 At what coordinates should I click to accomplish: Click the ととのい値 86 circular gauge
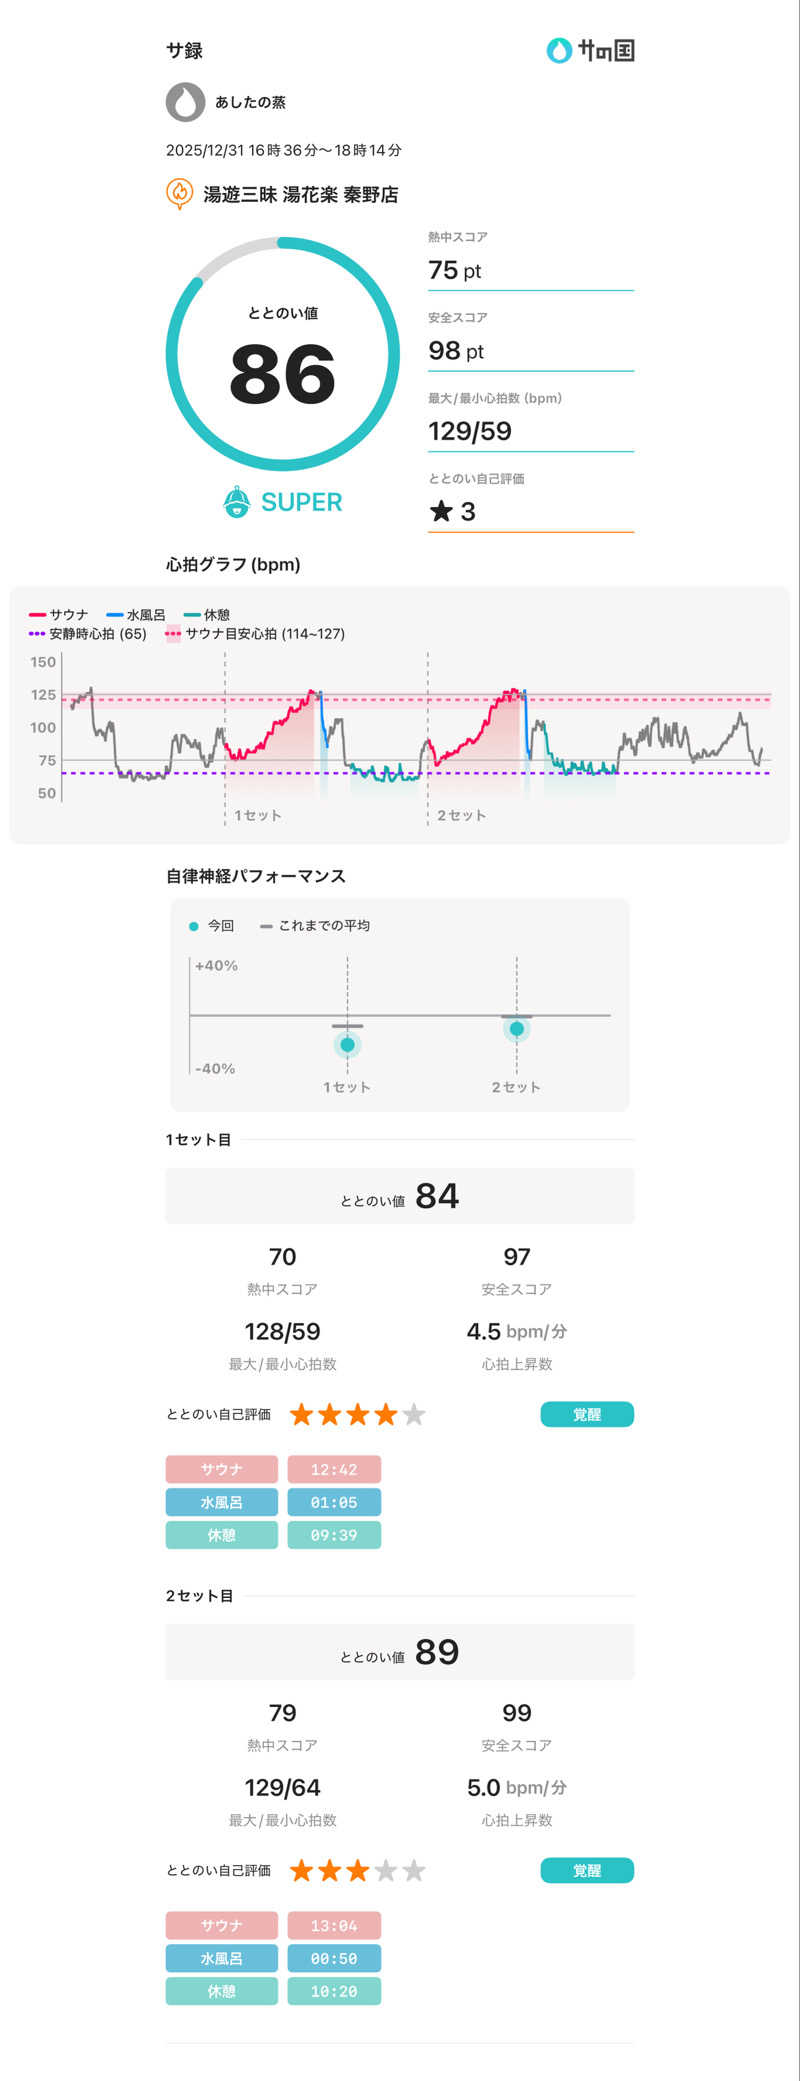pos(283,355)
